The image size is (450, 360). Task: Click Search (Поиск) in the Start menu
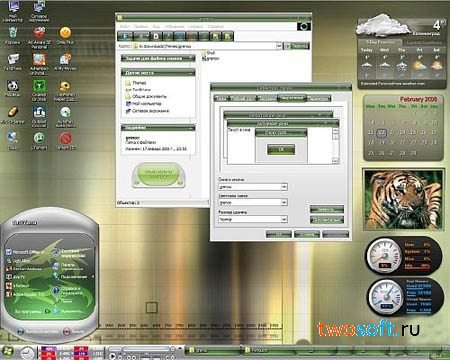(x=63, y=301)
